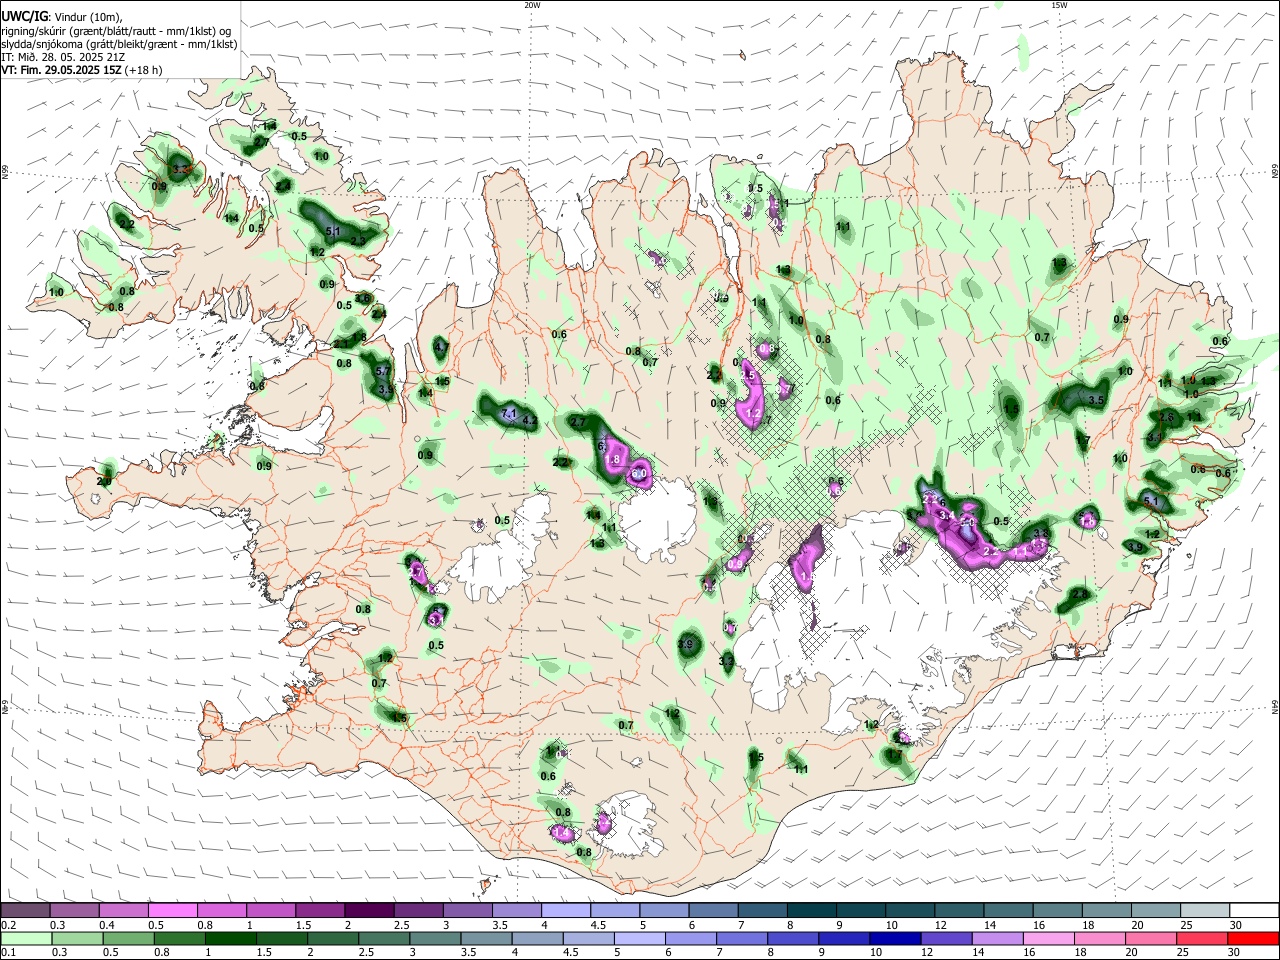Click the white 30 mm snow legend swatch
The width and height of the screenshot is (1280, 960).
click(x=1255, y=911)
